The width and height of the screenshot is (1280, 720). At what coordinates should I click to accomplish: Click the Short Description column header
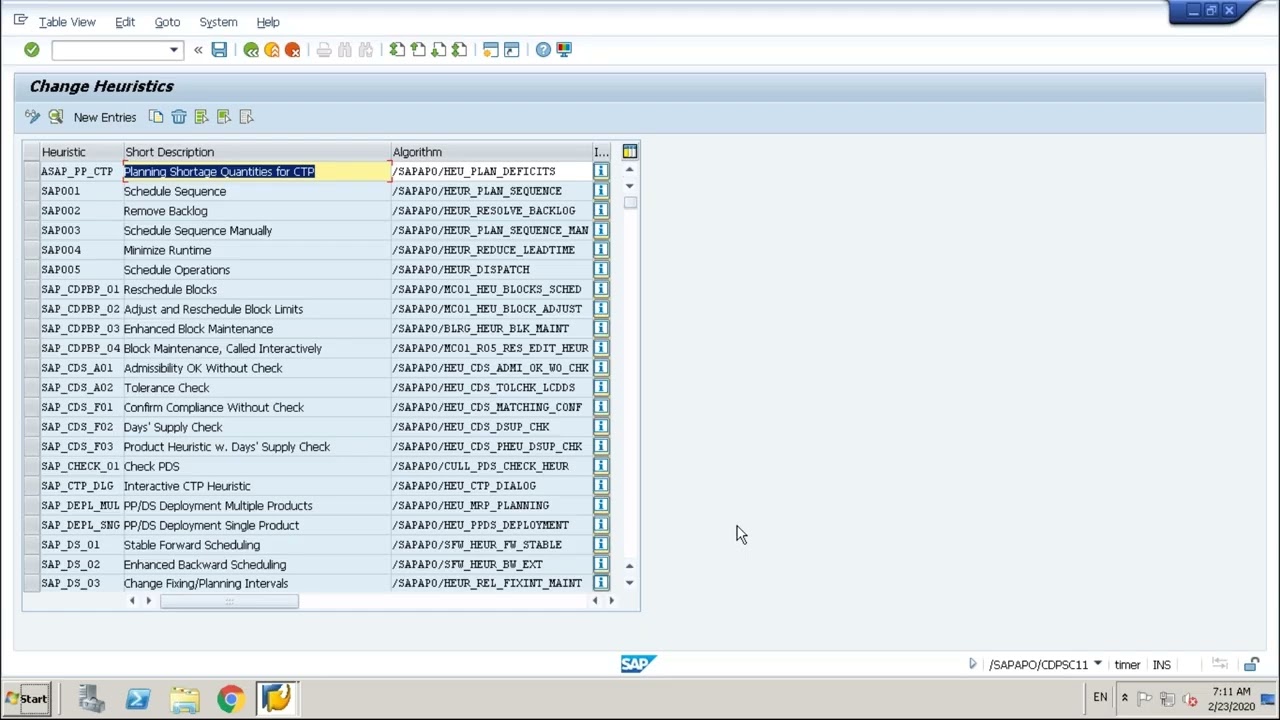click(x=256, y=152)
